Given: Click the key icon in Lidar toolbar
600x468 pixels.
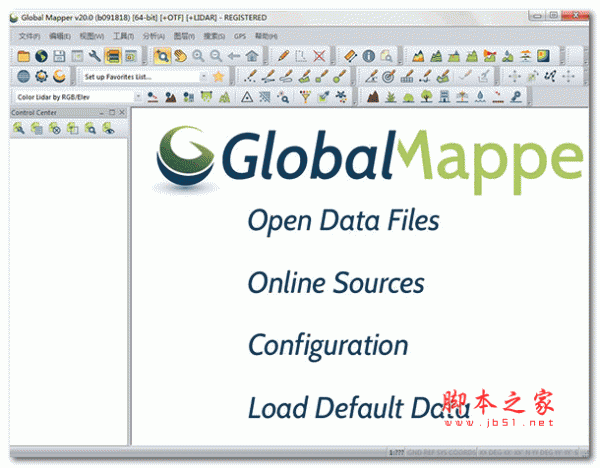Looking at the screenshot, I should pyautogui.click(x=516, y=97).
